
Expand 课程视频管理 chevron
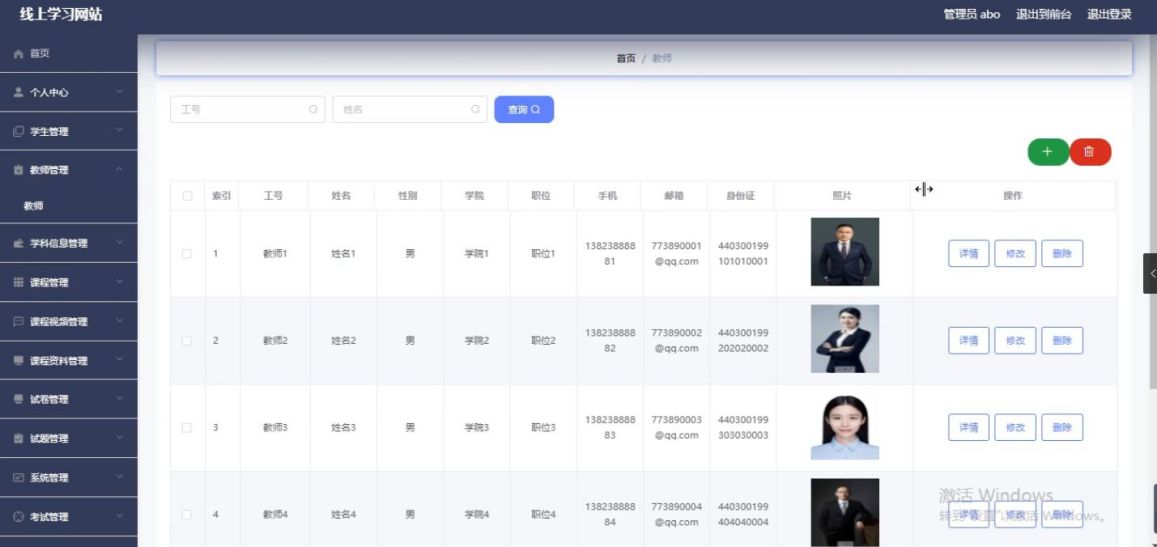point(120,322)
